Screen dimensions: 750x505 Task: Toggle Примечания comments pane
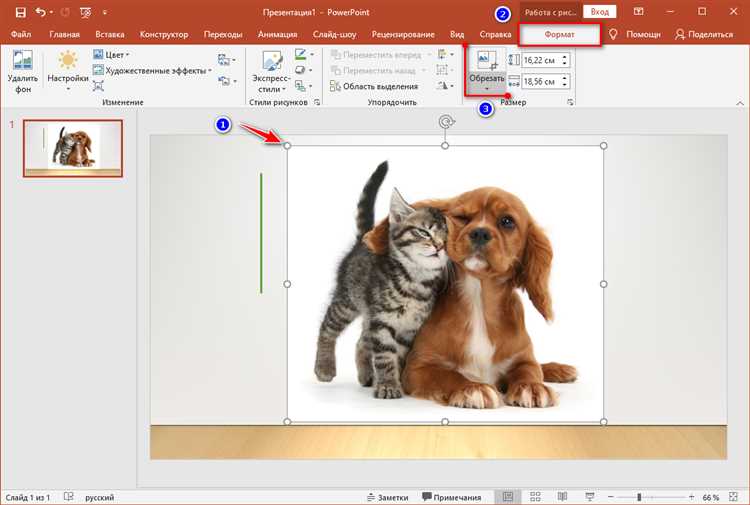(x=452, y=497)
